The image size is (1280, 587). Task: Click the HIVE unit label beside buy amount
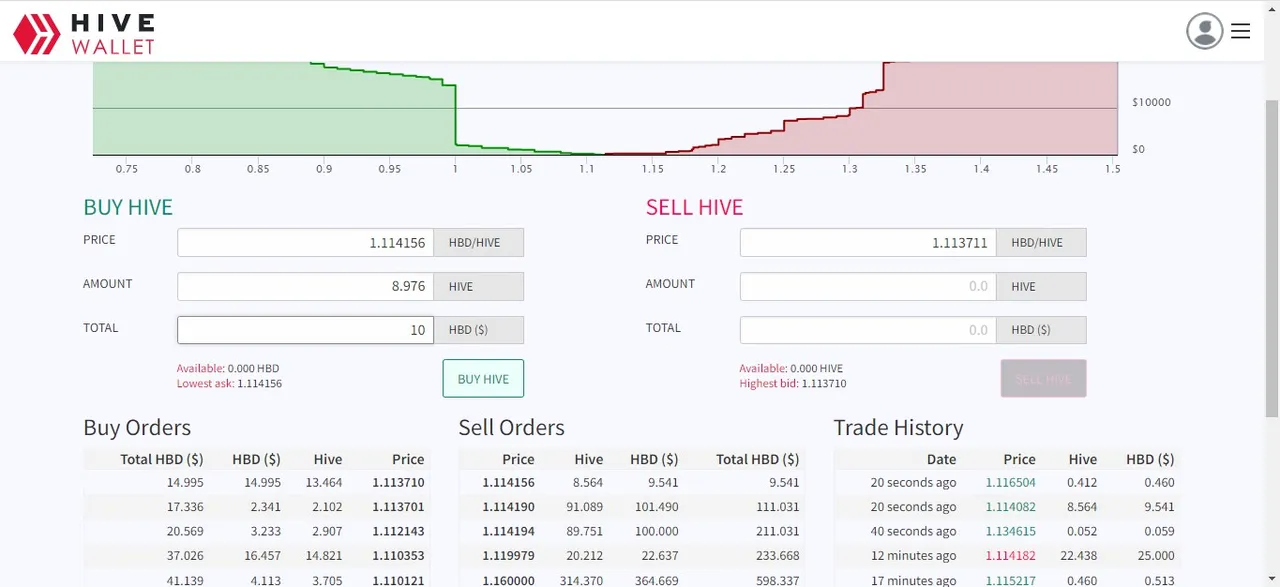[479, 286]
